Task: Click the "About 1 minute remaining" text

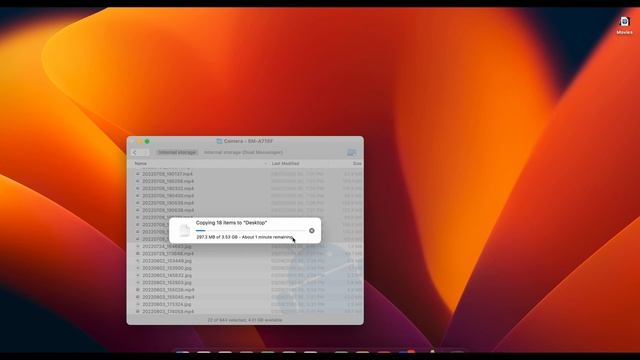Action: click(267, 237)
